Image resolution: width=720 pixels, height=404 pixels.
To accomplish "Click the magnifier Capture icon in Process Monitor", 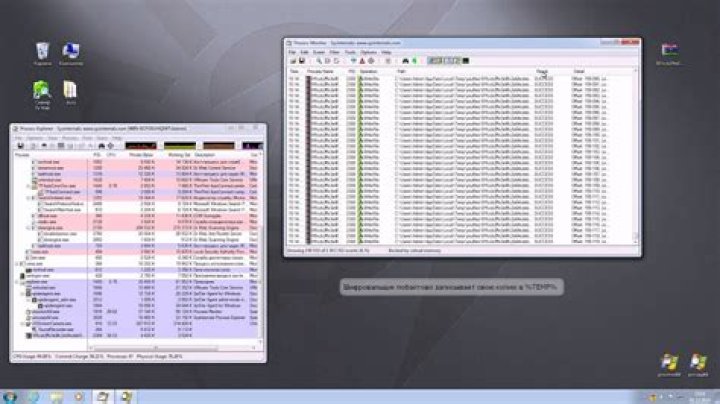I will pyautogui.click(x=319, y=60).
